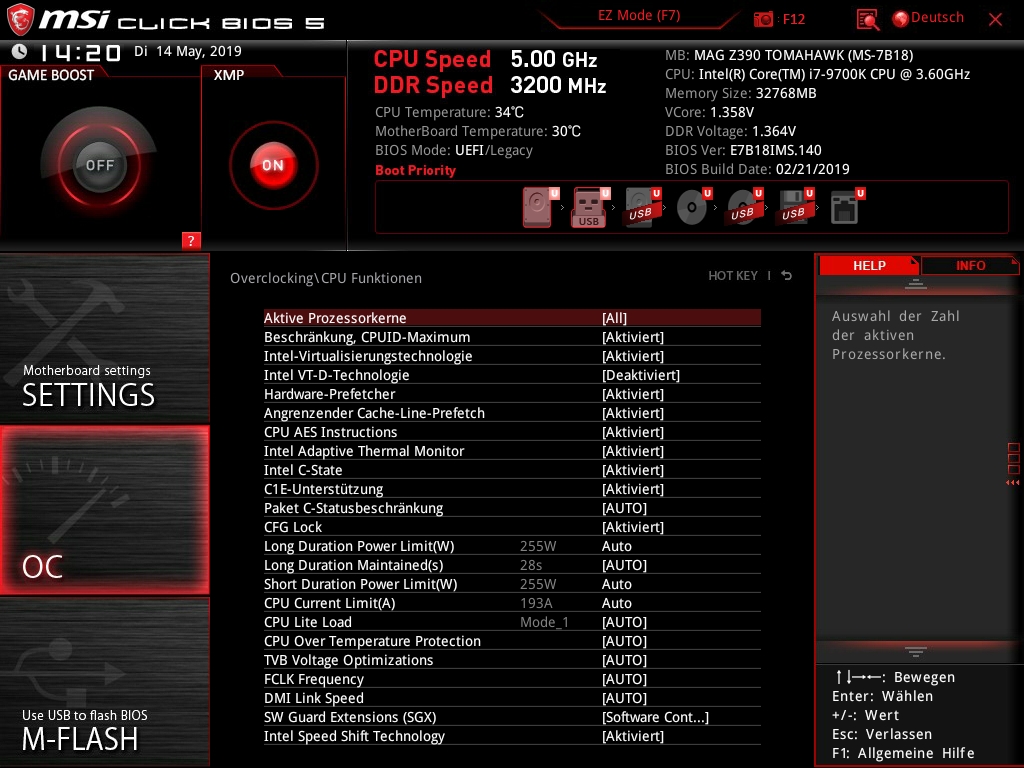This screenshot has width=1024, height=768.
Task: Select the Intel Adaptive Thermal Monitor row
Action: [512, 451]
